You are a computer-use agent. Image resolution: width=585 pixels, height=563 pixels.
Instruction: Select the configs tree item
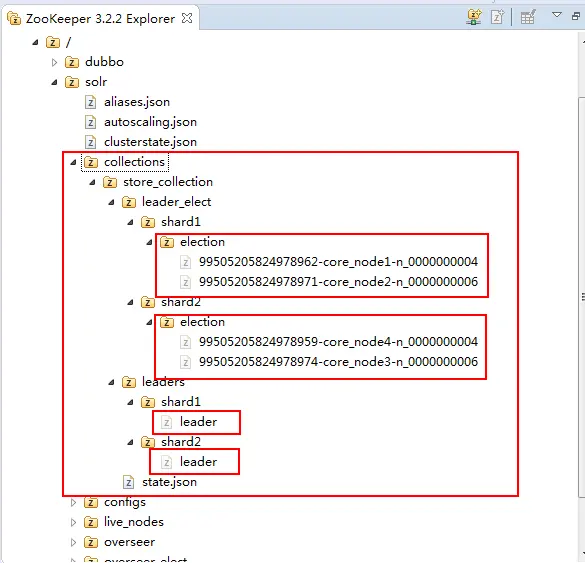[x=125, y=503]
